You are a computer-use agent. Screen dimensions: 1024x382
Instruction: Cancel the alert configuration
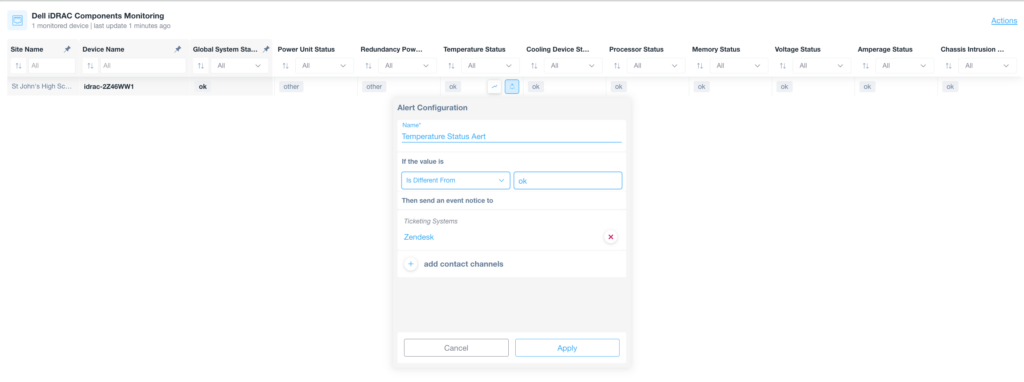(456, 348)
